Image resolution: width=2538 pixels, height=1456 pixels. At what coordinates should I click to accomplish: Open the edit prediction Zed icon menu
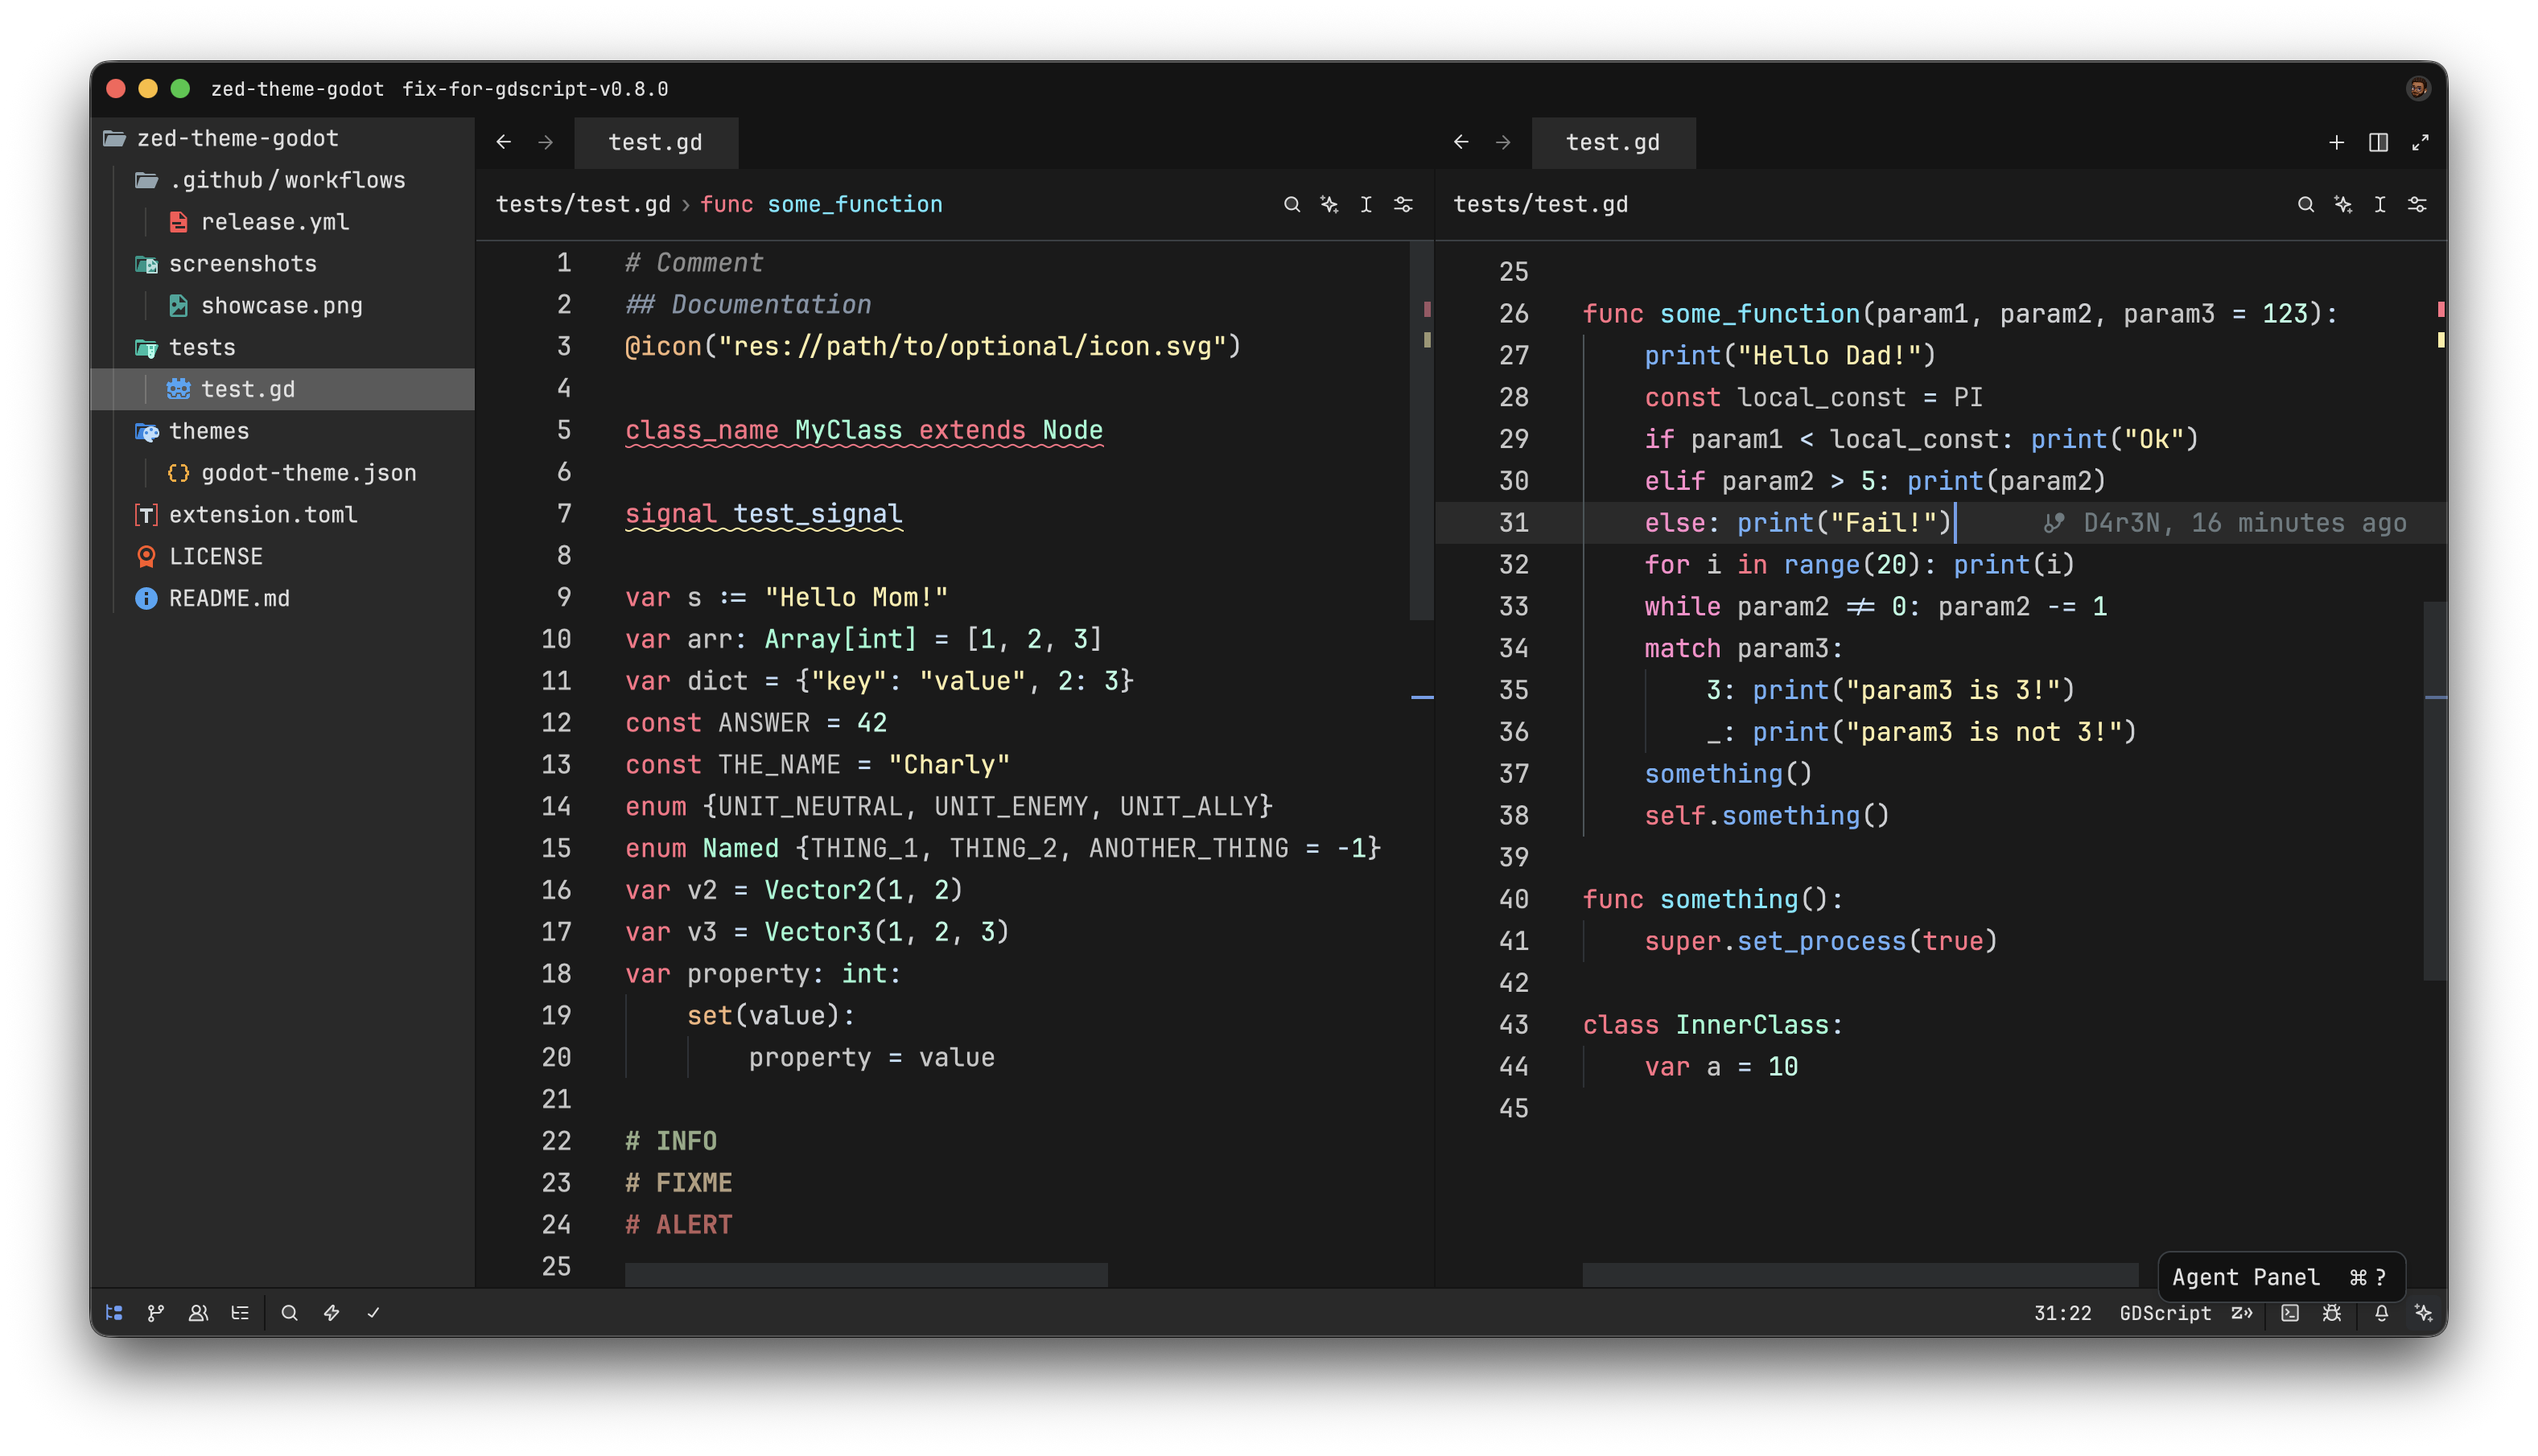pyautogui.click(x=2241, y=1313)
